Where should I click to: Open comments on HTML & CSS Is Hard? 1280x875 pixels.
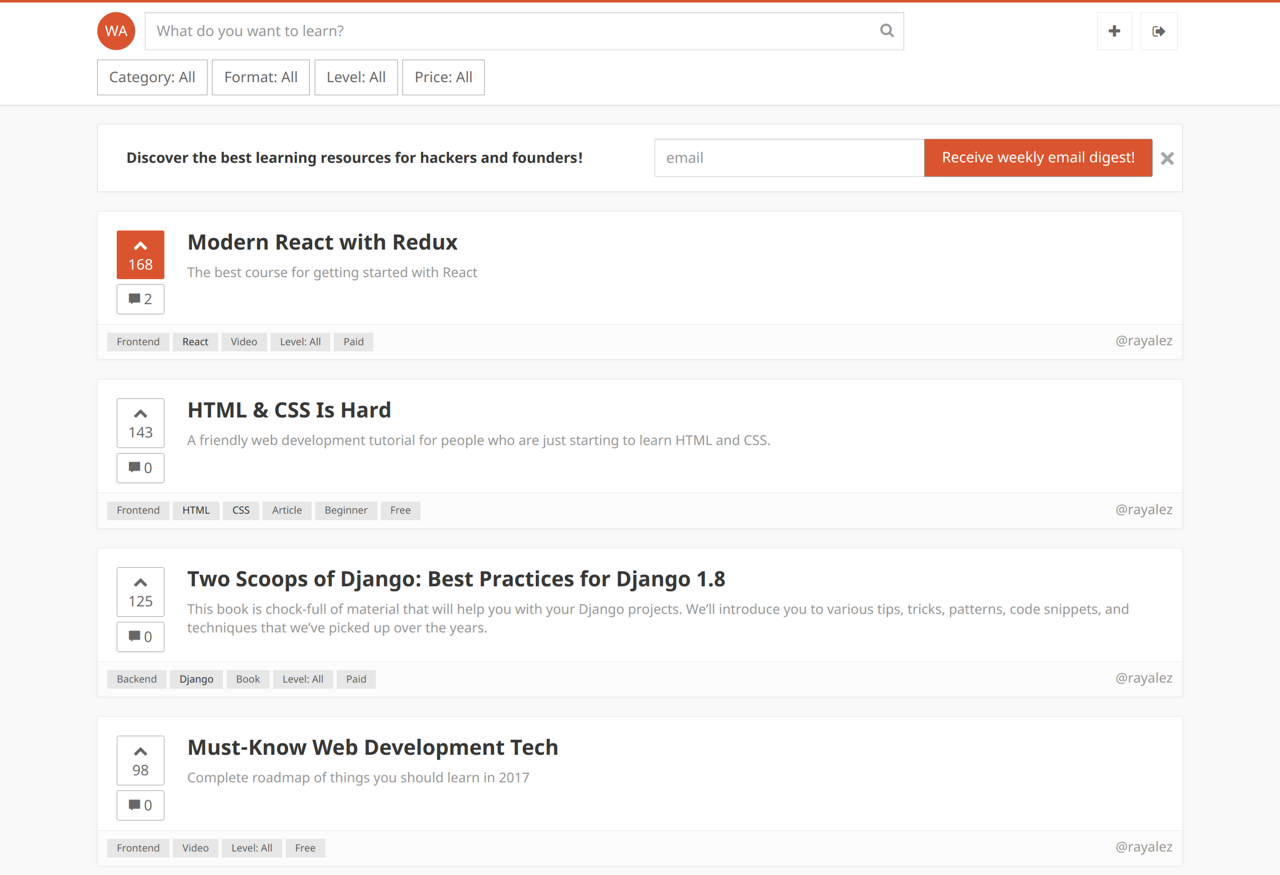click(140, 468)
